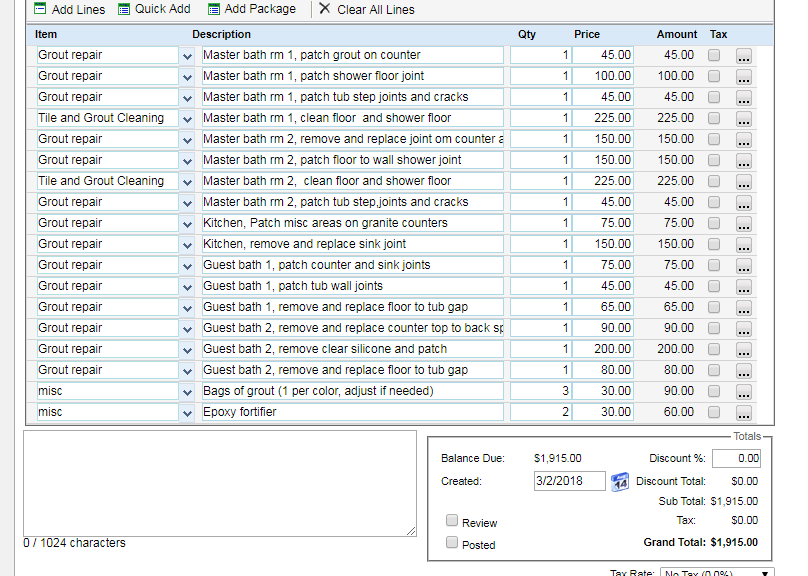Click into the large notes text area

220,483
